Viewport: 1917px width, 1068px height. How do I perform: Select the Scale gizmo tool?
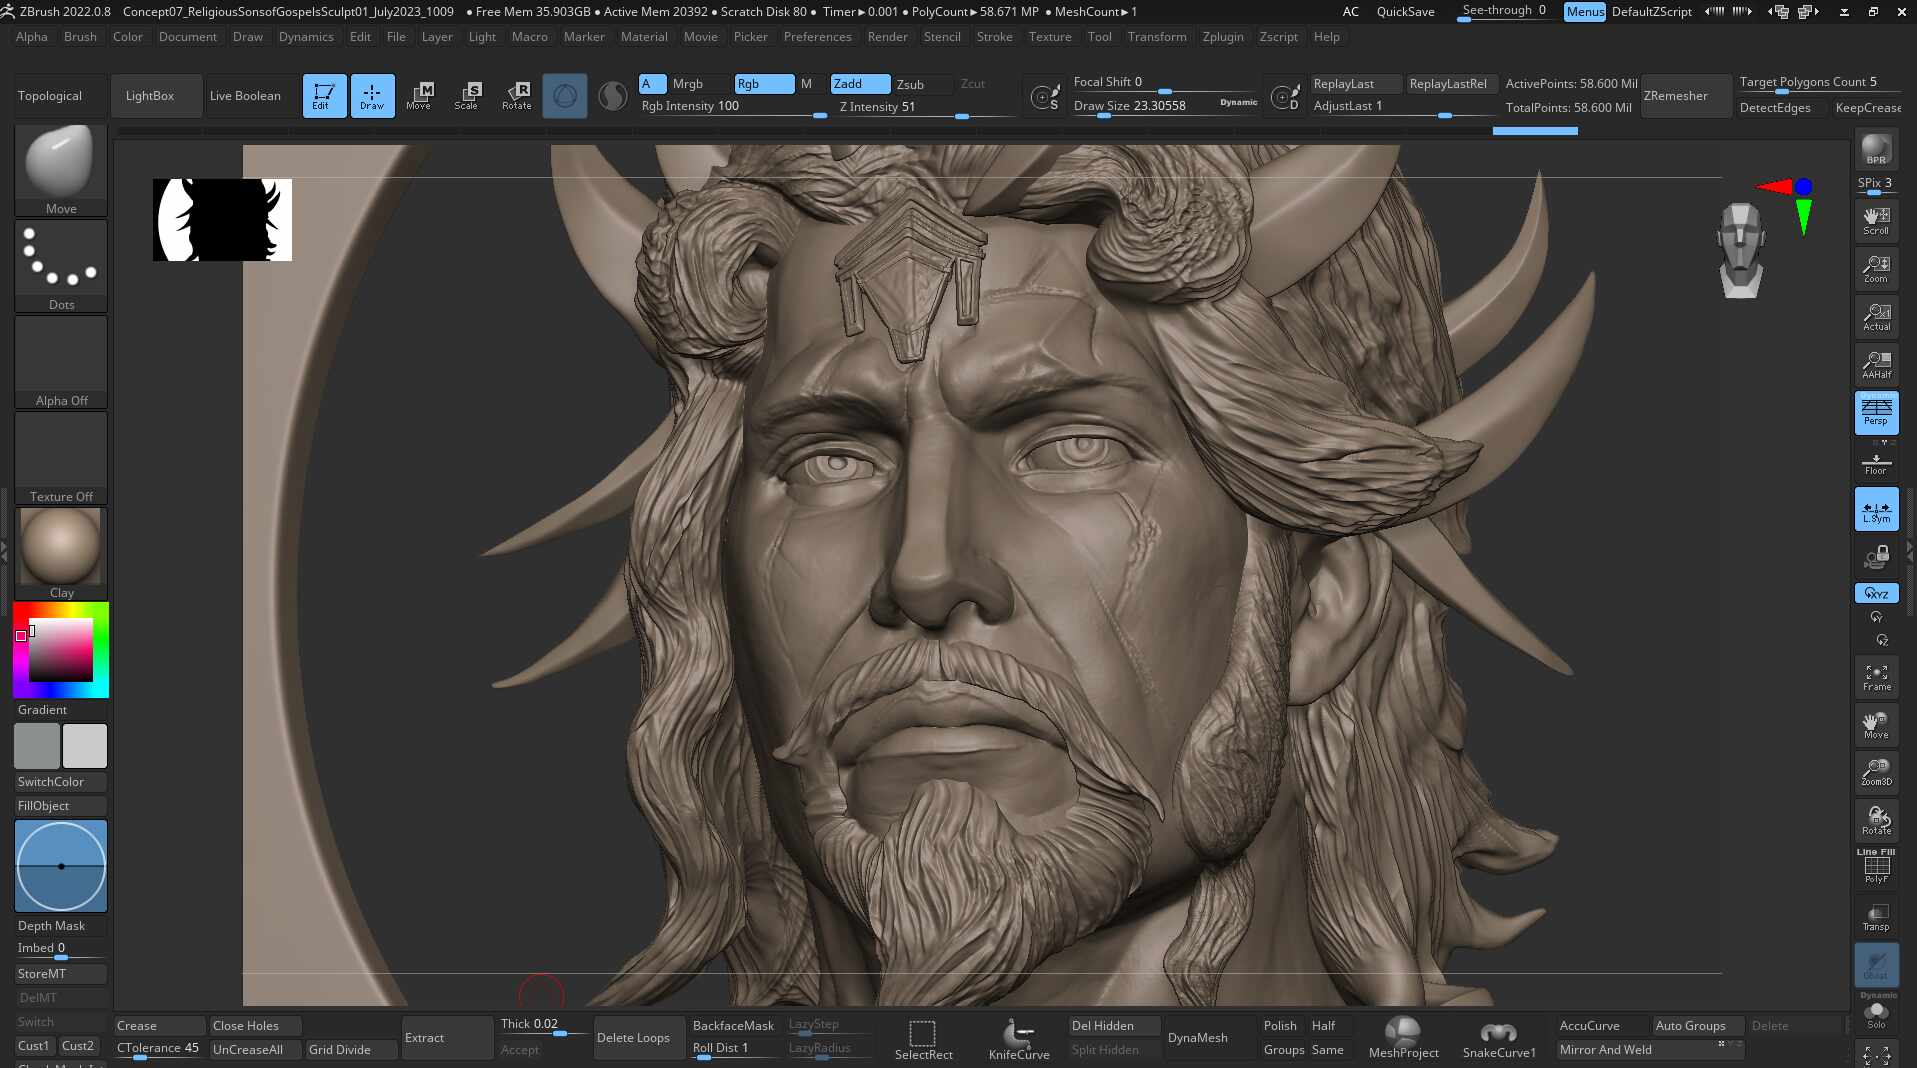467,95
